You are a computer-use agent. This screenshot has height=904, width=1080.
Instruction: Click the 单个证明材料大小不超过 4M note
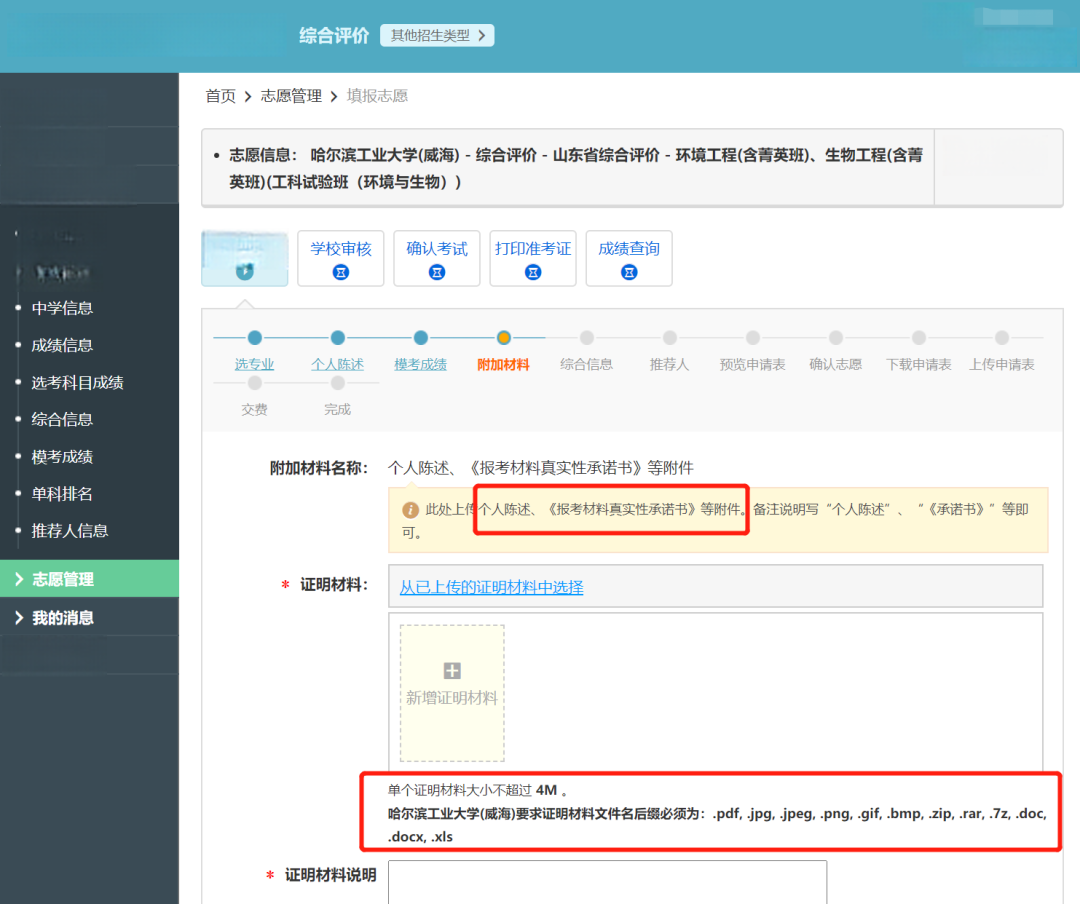(477, 790)
